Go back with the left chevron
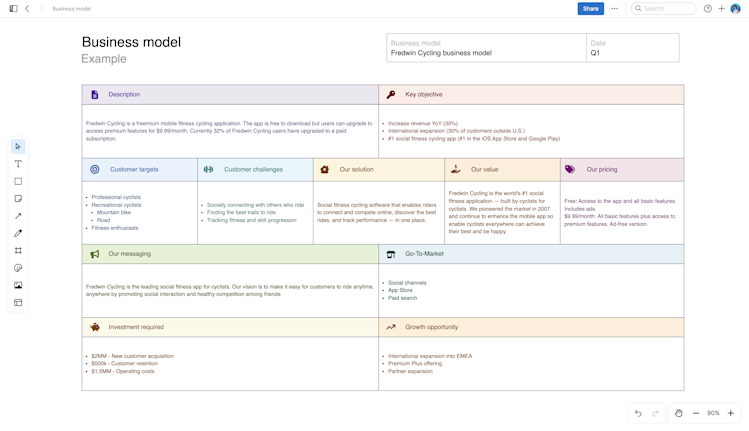The height and width of the screenshot is (431, 749). pyautogui.click(x=27, y=9)
